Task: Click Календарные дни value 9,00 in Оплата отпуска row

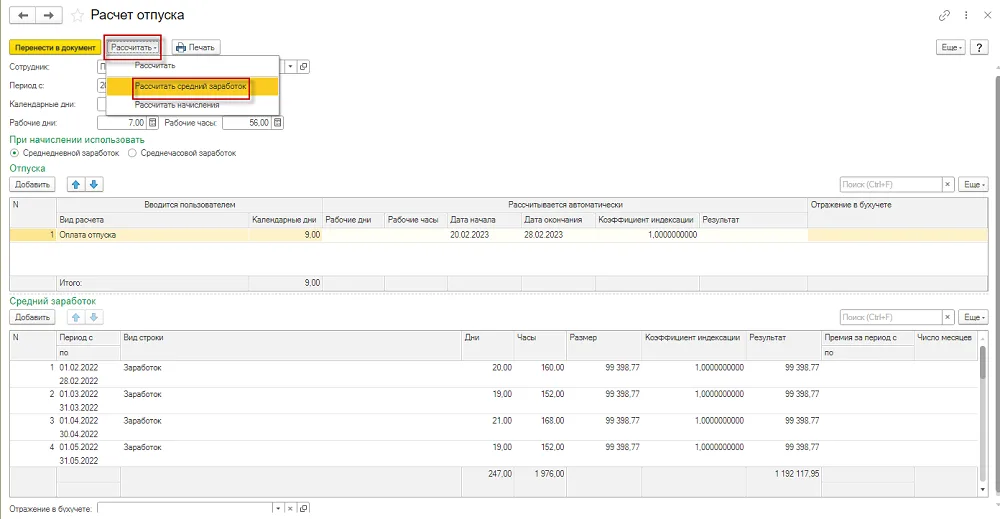Action: (286, 235)
